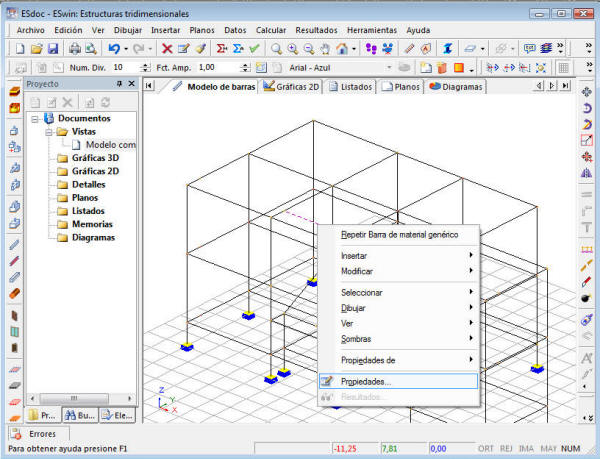The height and width of the screenshot is (459, 600).
Task: Zoom out with the minus magnifier
Action: (x=309, y=49)
